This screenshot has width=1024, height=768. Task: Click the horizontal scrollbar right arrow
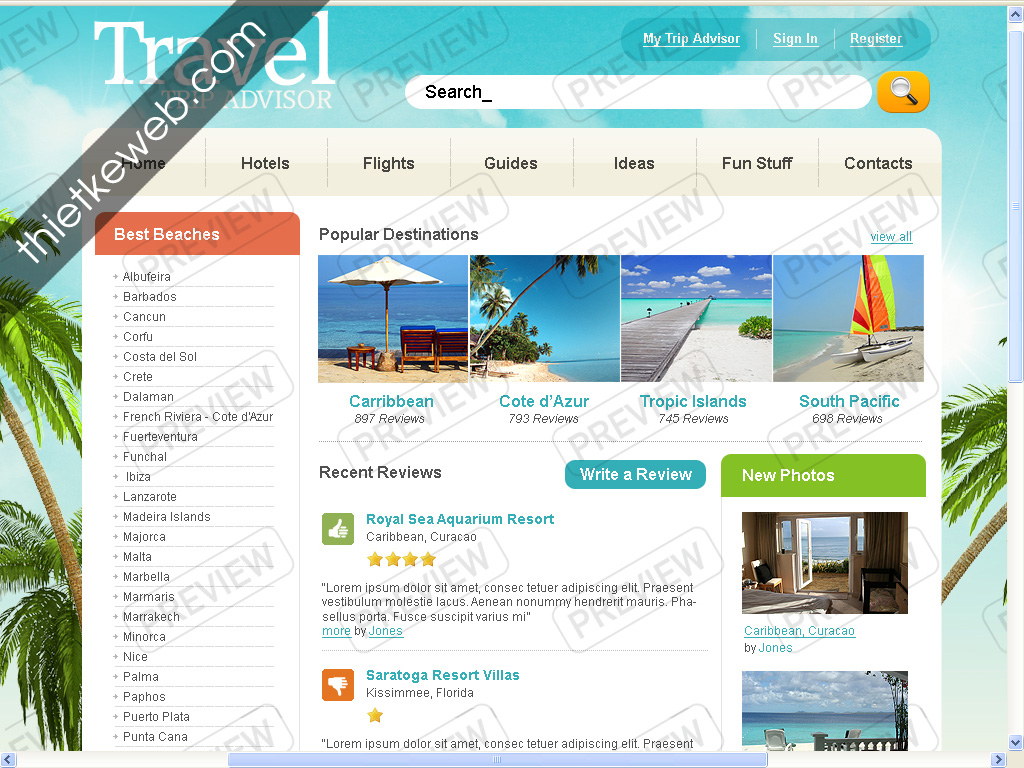[x=998, y=760]
